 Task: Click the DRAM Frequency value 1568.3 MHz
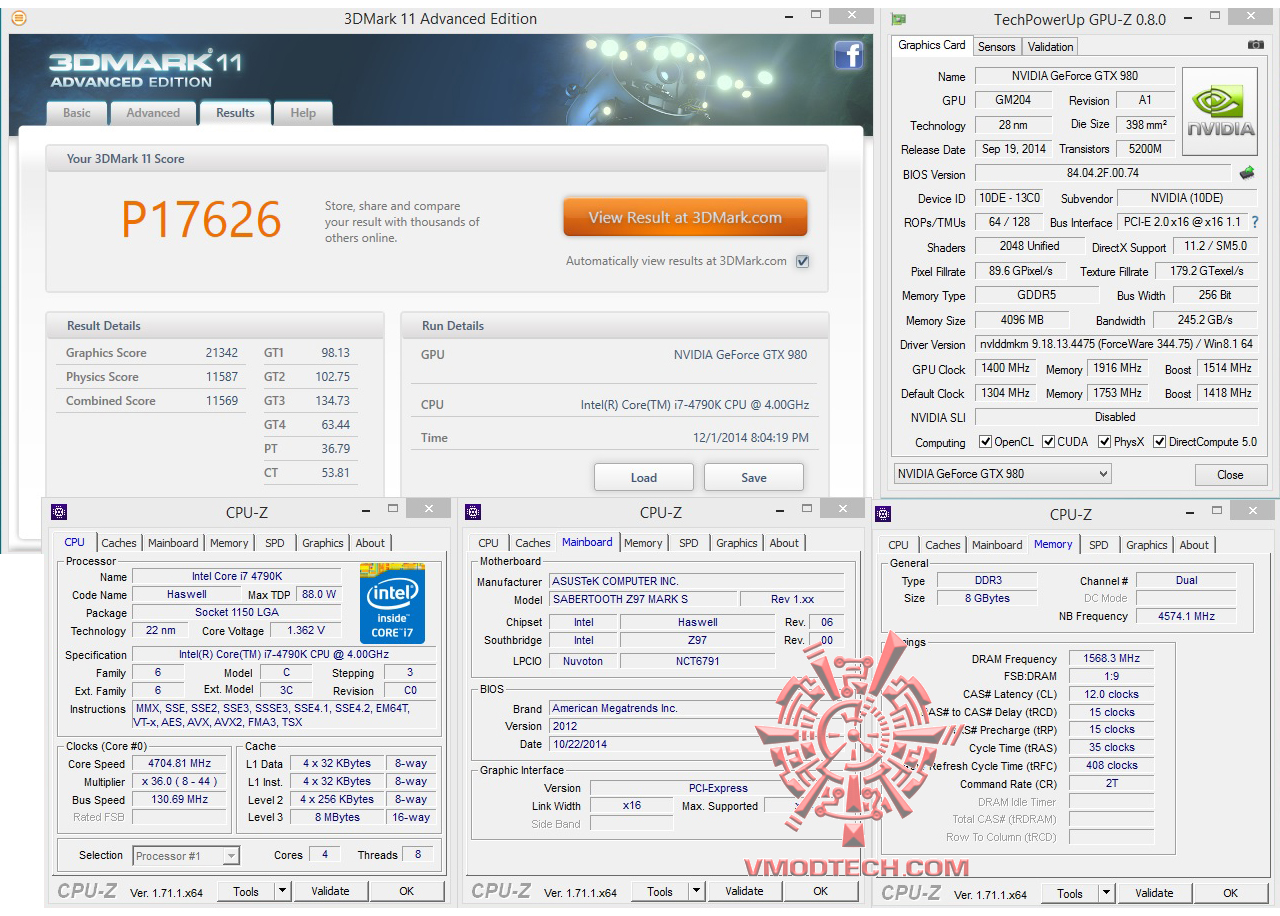pyautogui.click(x=1111, y=659)
